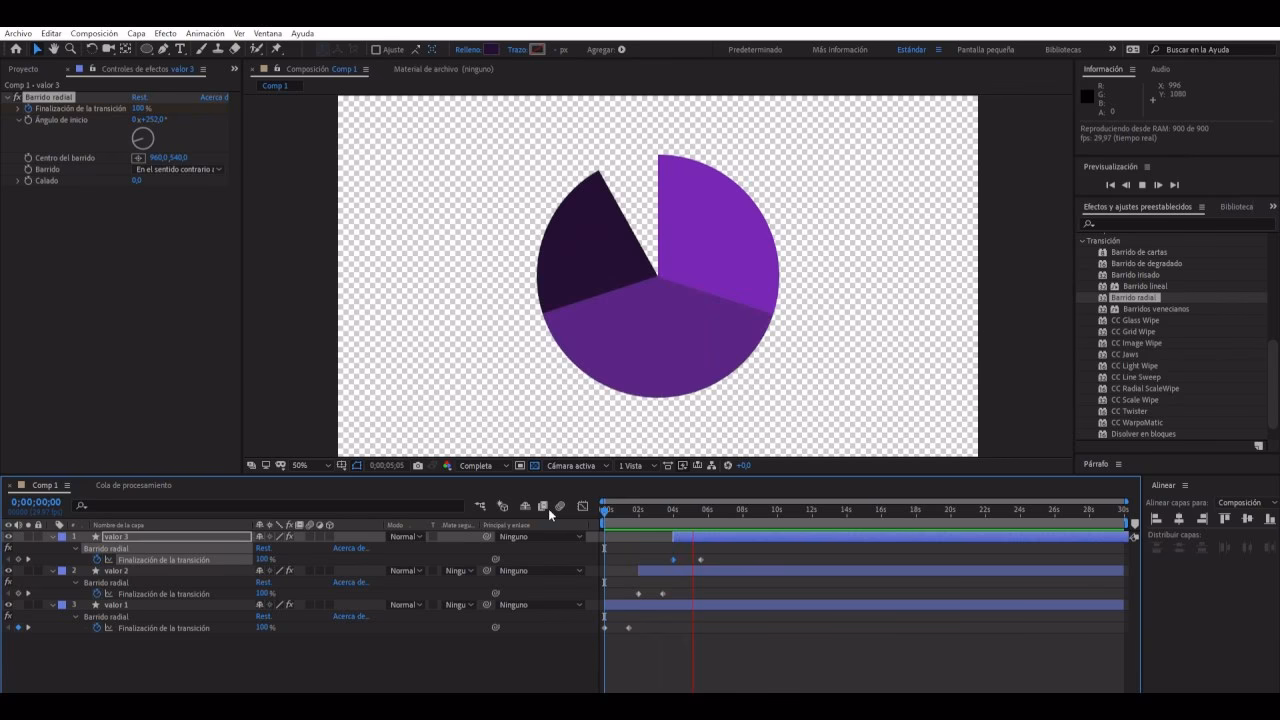Expand the Barrido radial effect on valor 2

77,582
